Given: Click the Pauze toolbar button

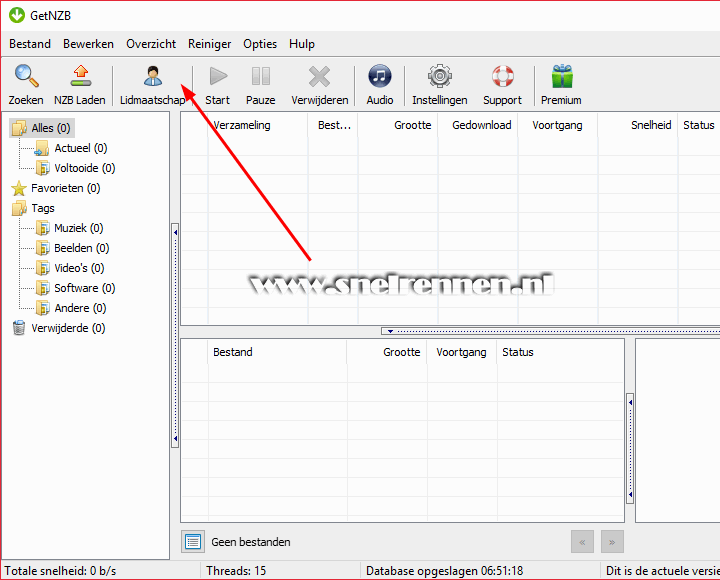Looking at the screenshot, I should pyautogui.click(x=260, y=85).
